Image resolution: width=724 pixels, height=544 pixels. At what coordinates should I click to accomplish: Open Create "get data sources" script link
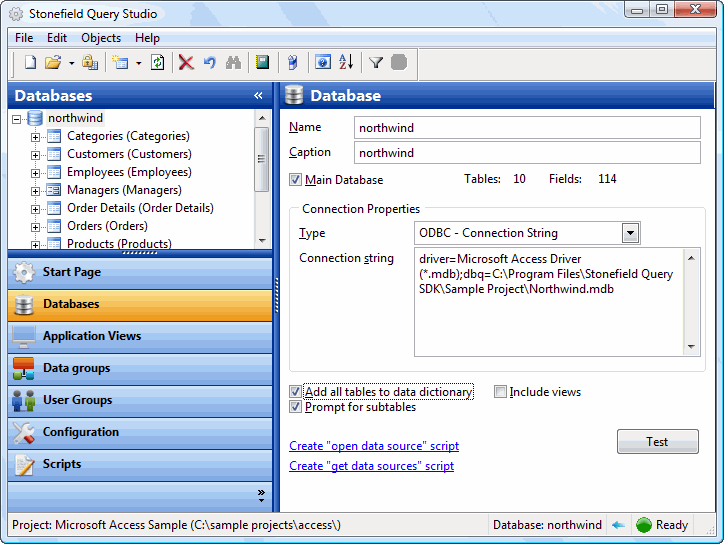[x=371, y=466]
